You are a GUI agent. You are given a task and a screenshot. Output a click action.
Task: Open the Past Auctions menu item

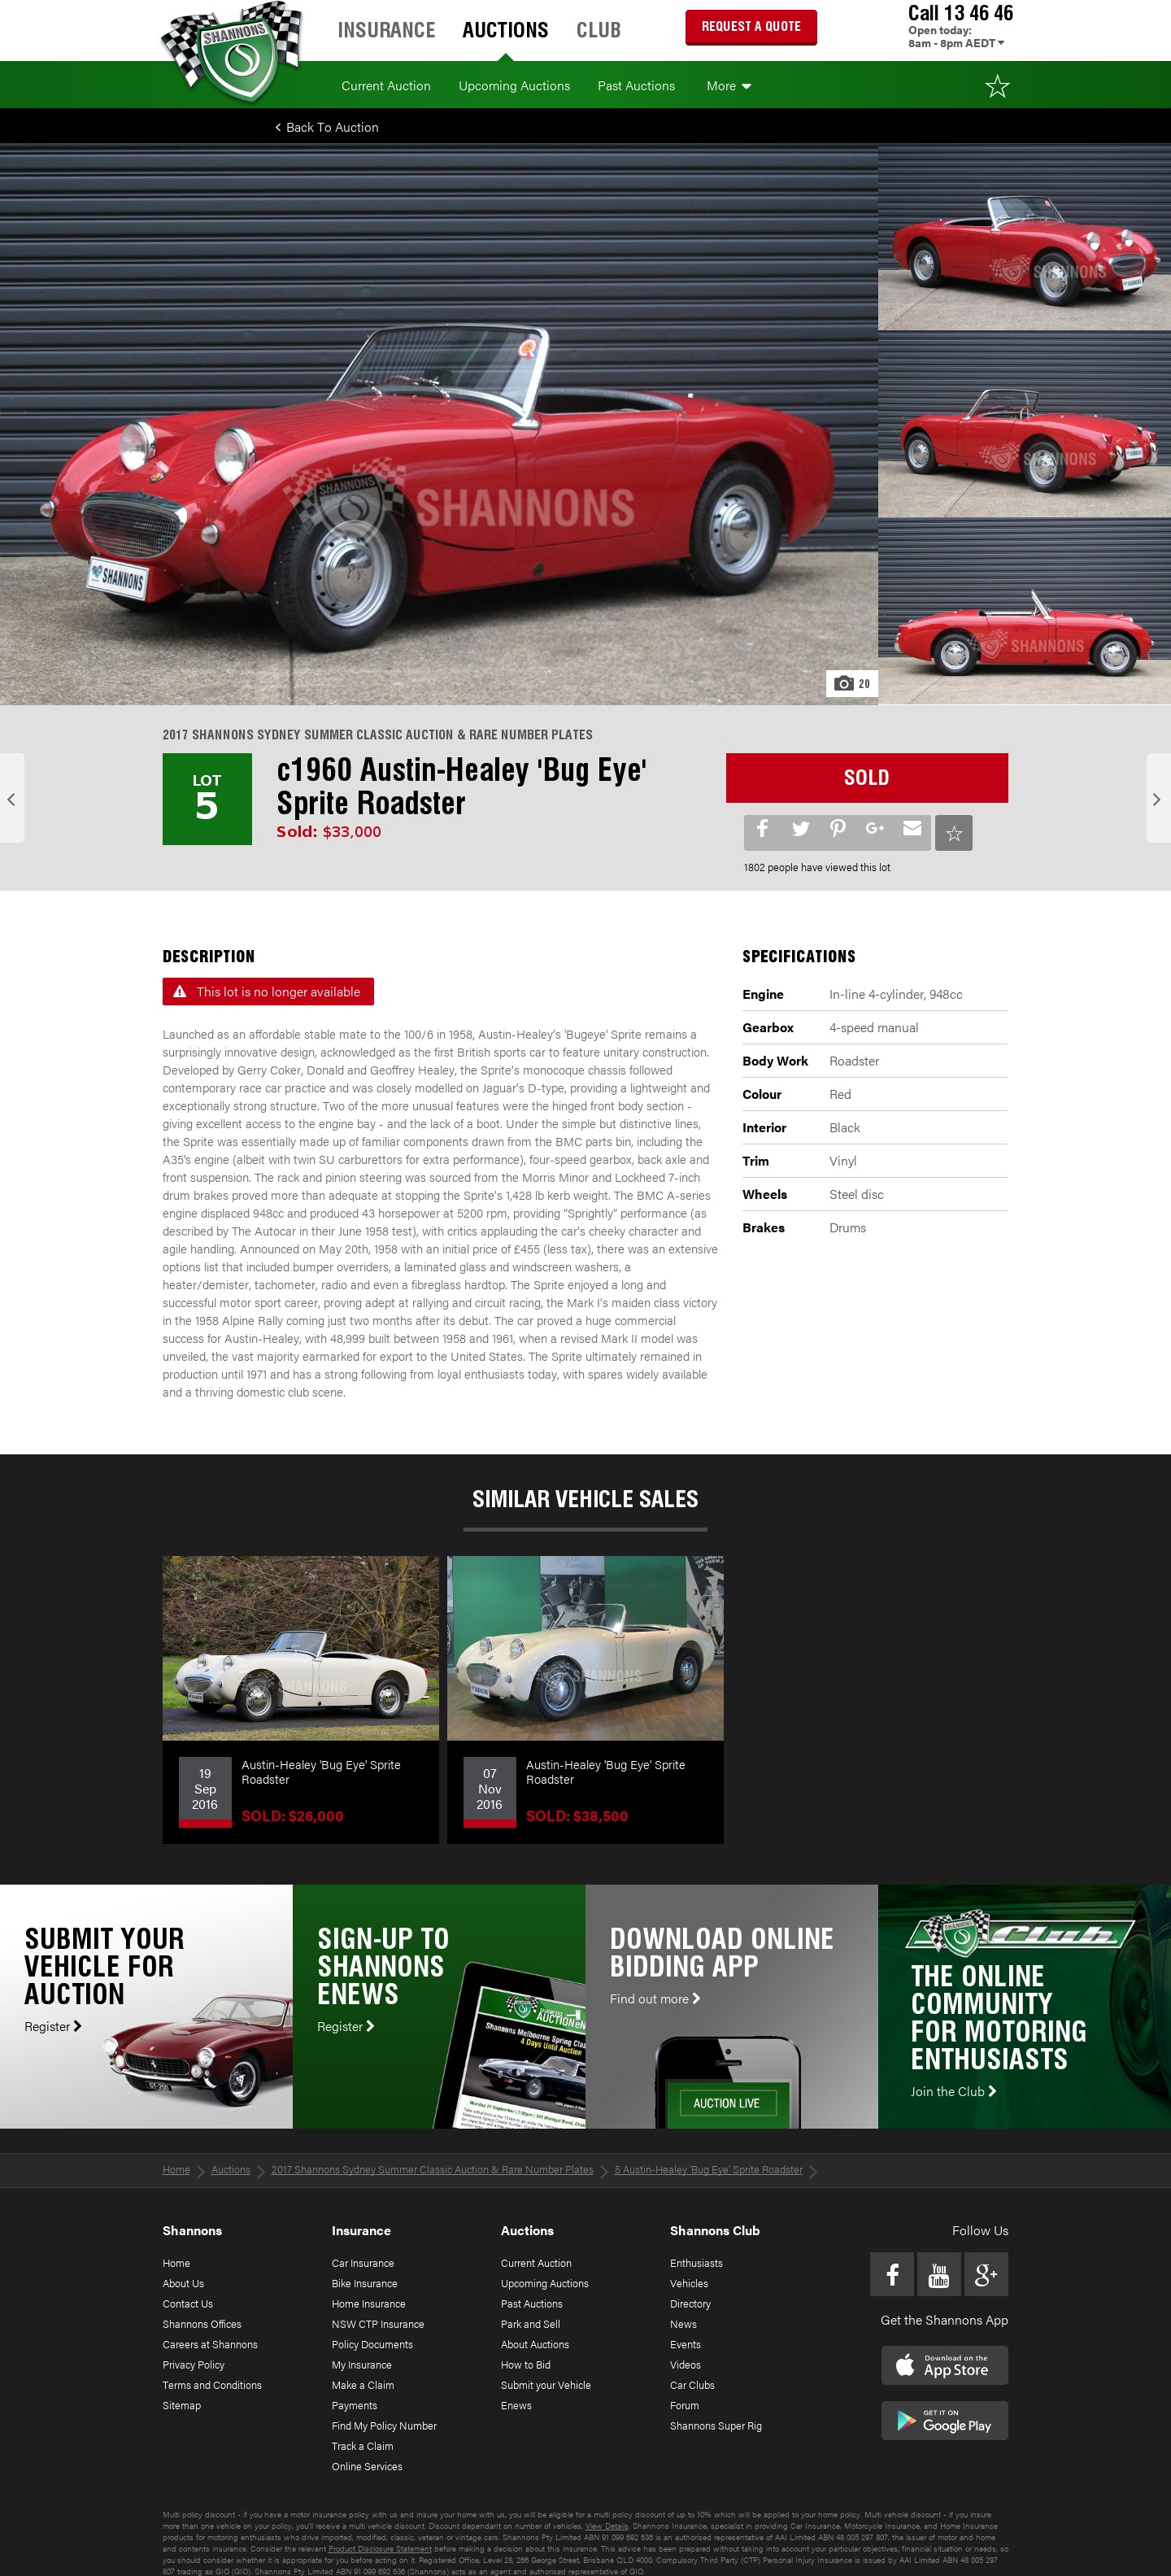(x=636, y=86)
